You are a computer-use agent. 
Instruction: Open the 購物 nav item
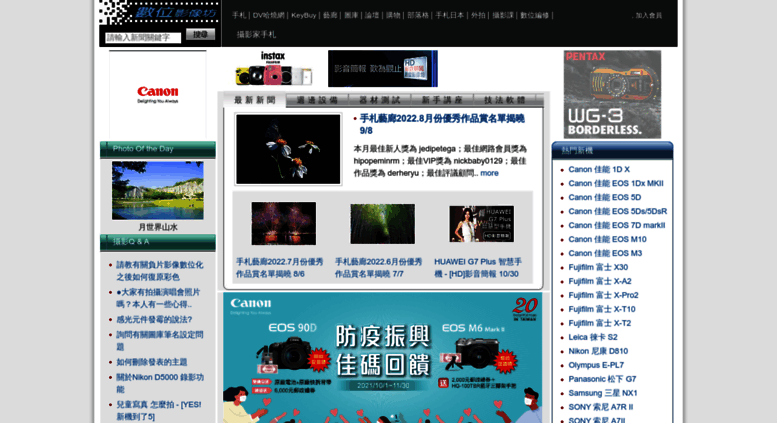coord(393,15)
